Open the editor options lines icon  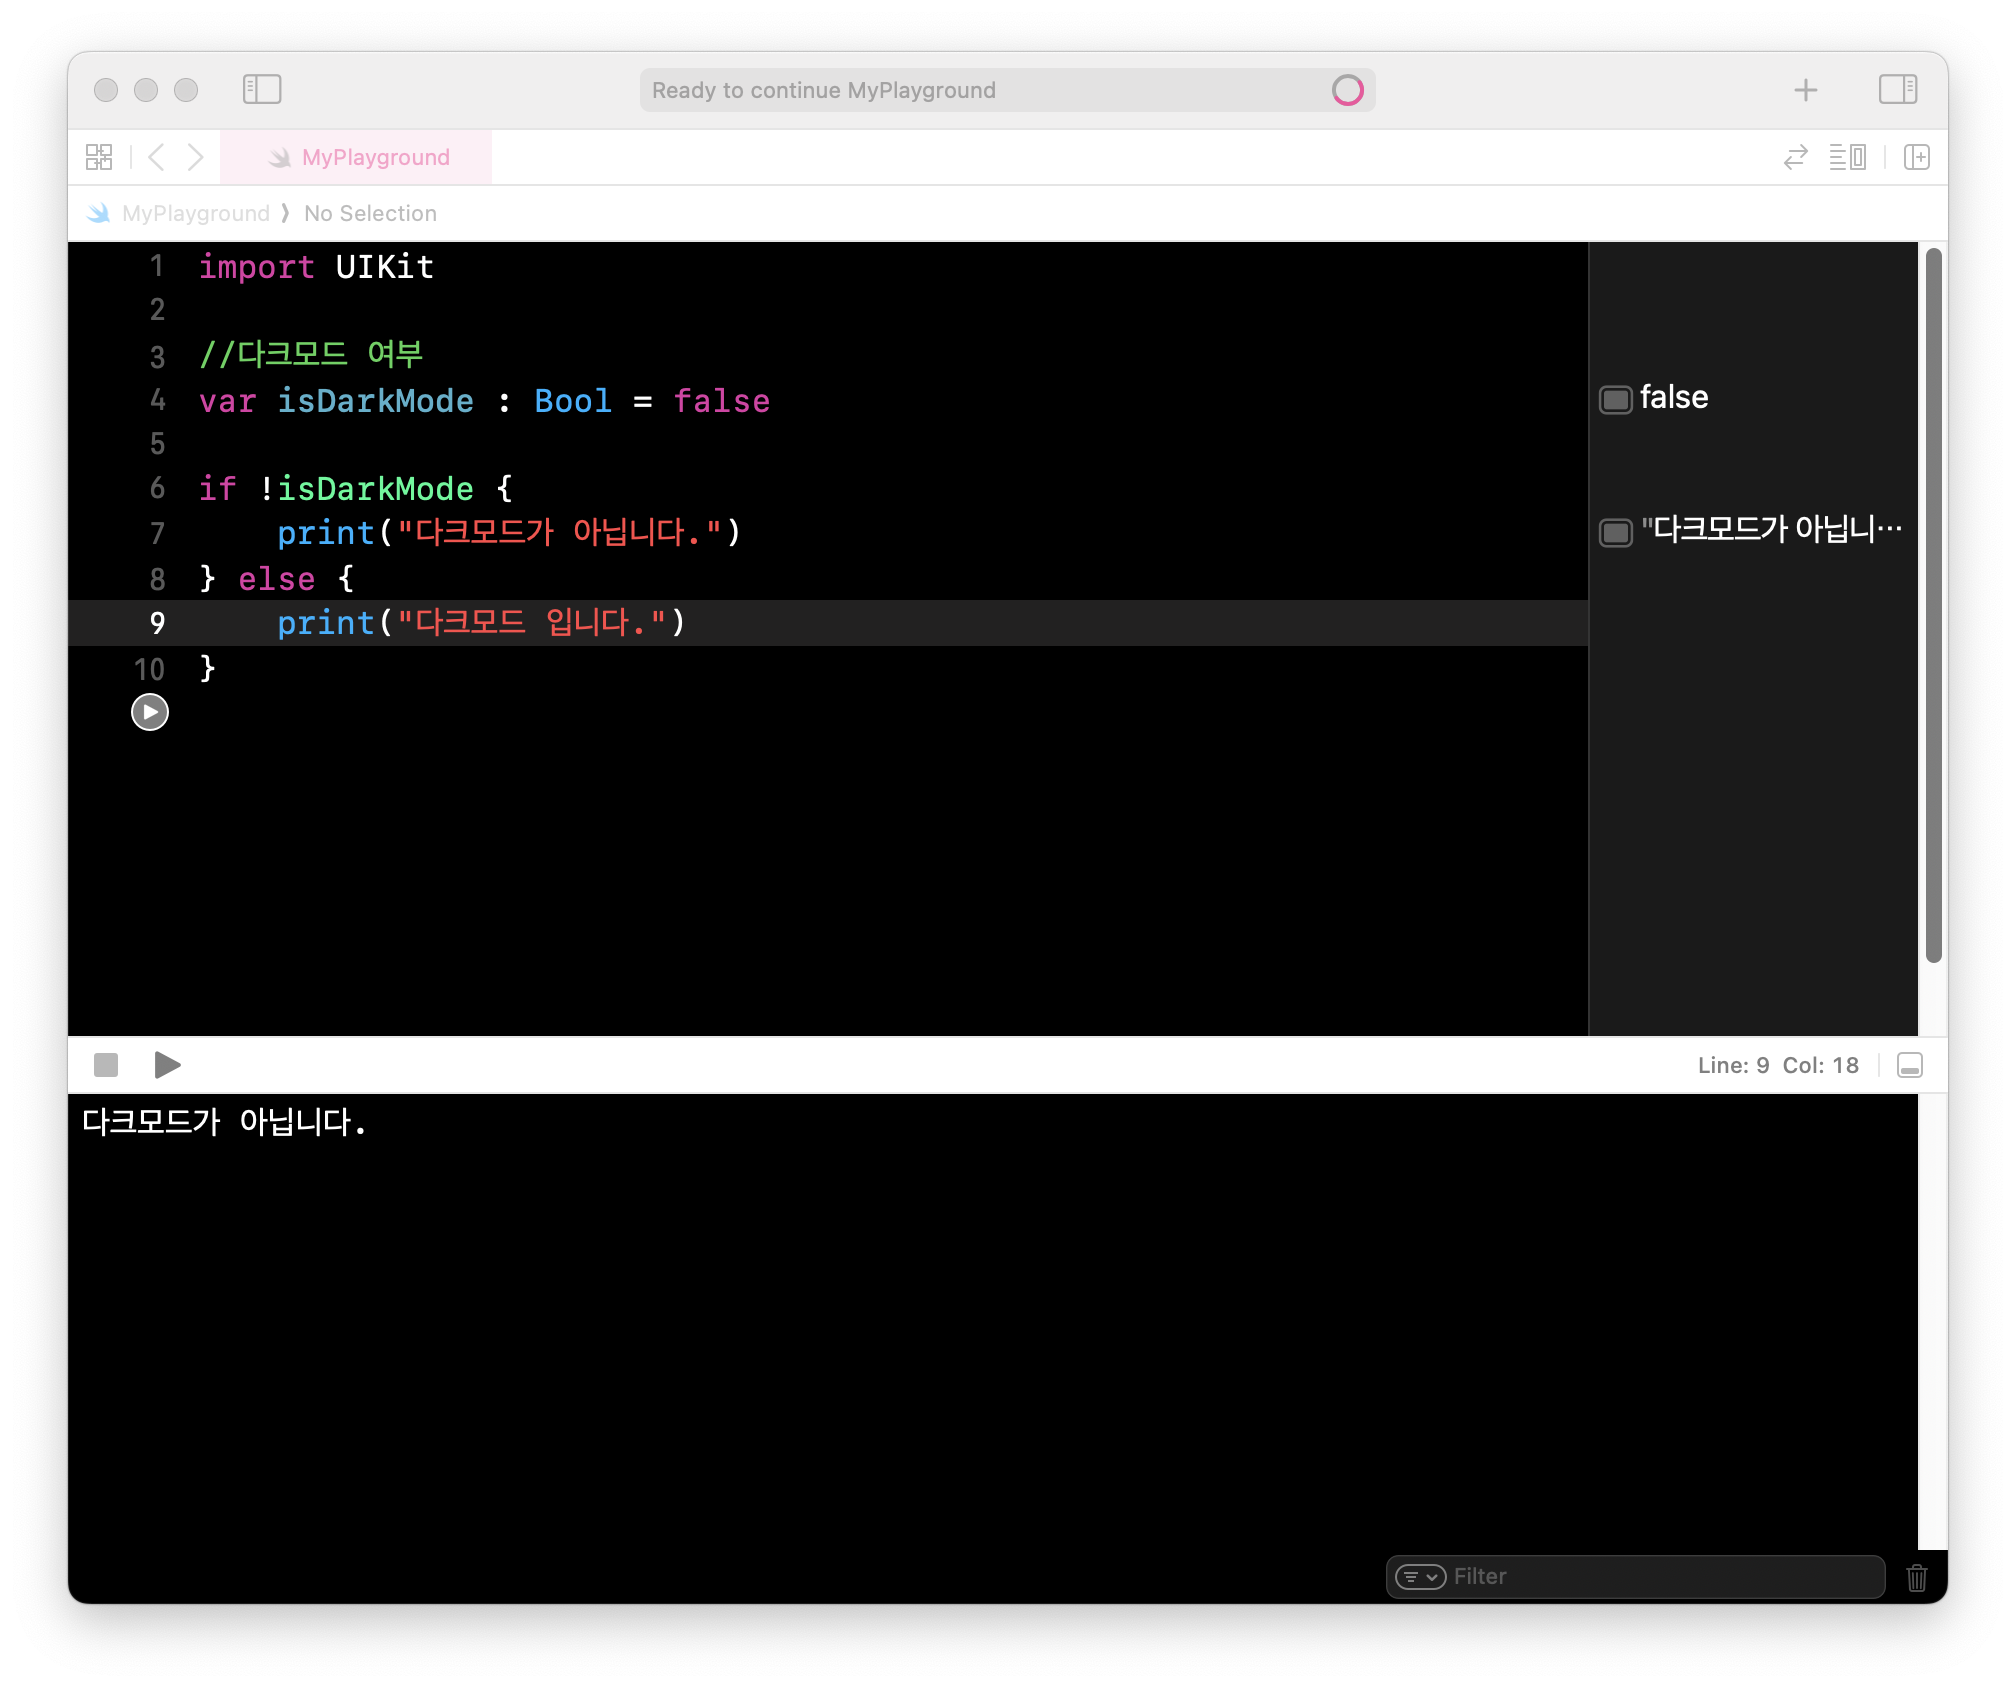1847,157
